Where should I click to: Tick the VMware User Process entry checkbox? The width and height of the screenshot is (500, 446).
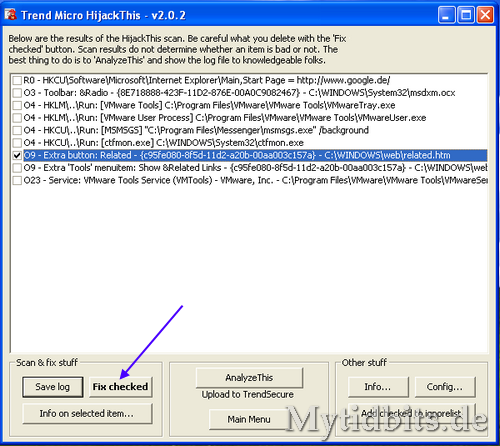[x=17, y=118]
